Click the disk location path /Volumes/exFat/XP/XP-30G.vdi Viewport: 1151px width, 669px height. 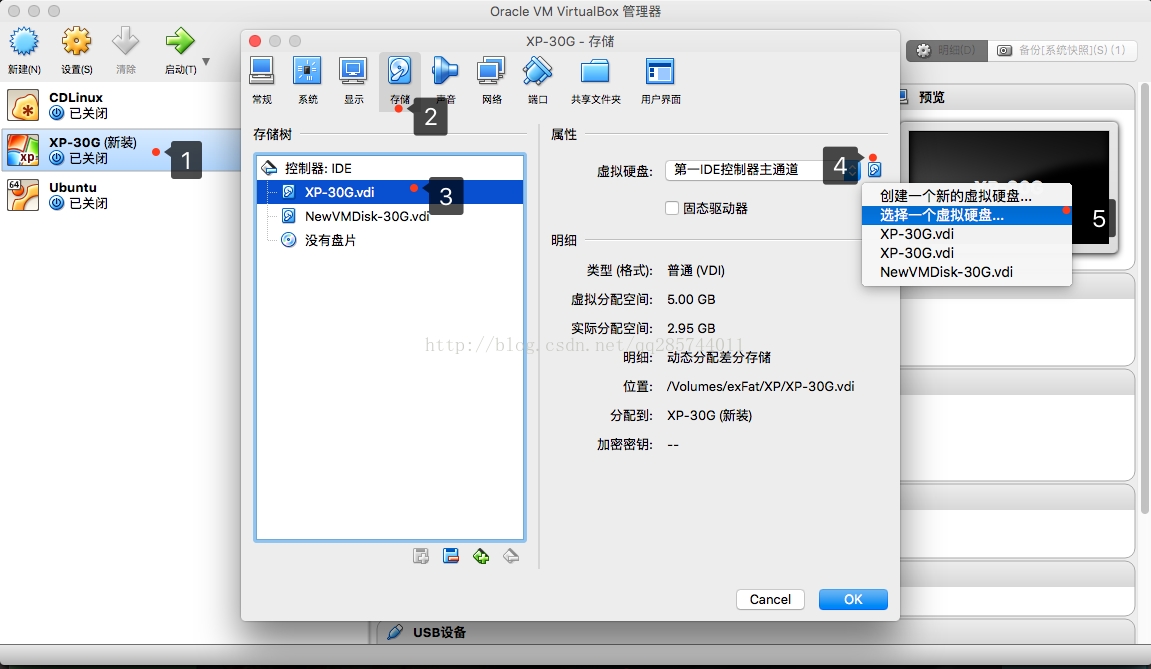(760, 386)
